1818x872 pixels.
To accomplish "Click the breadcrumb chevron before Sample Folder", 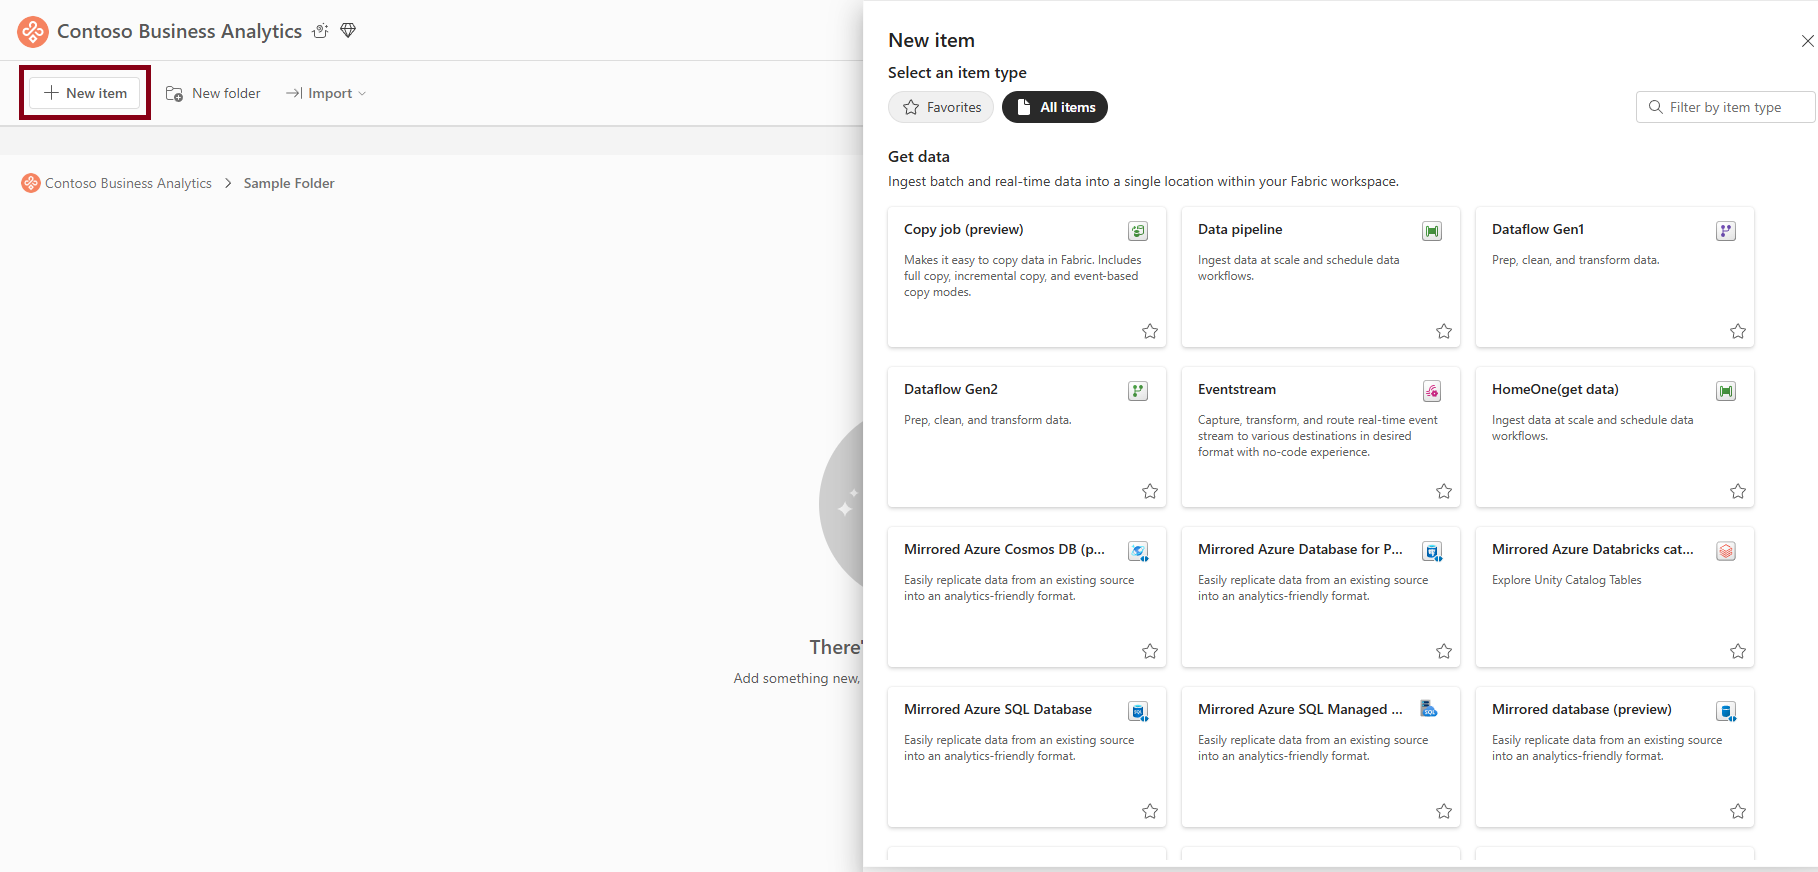I will pos(228,183).
